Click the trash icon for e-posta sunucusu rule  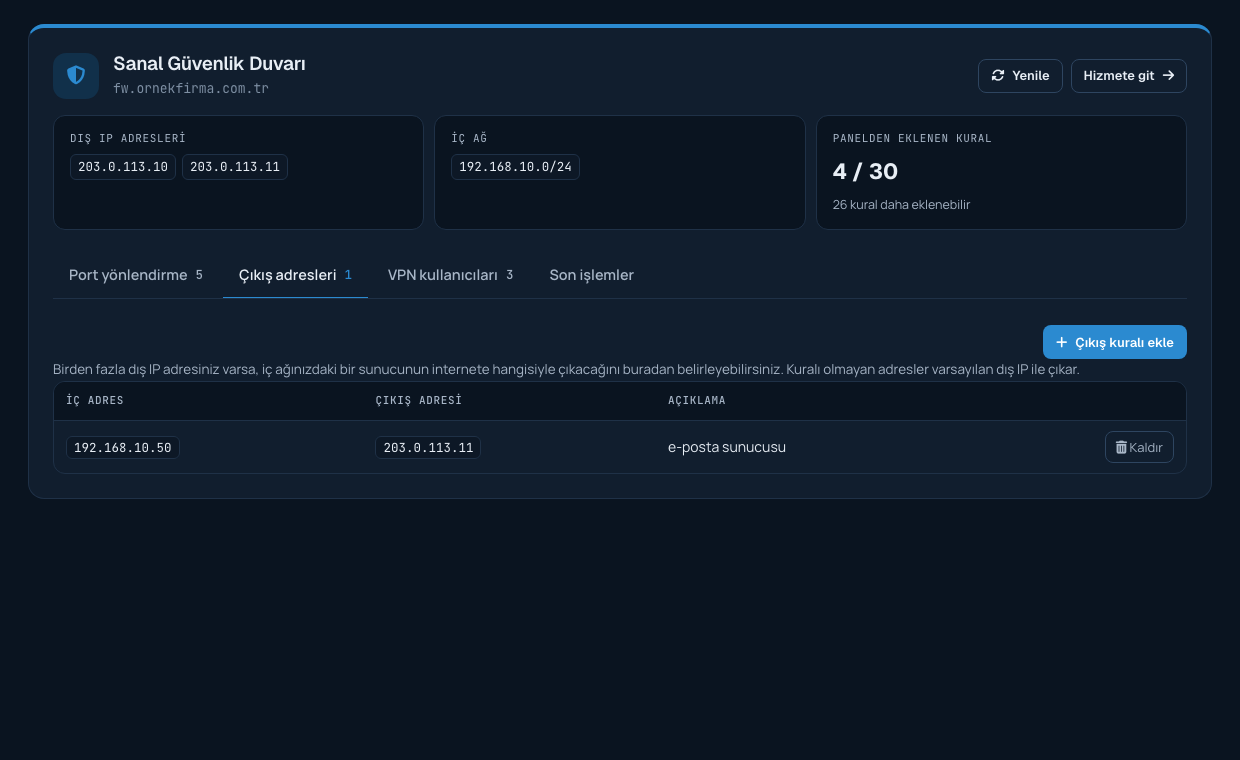(1121, 447)
